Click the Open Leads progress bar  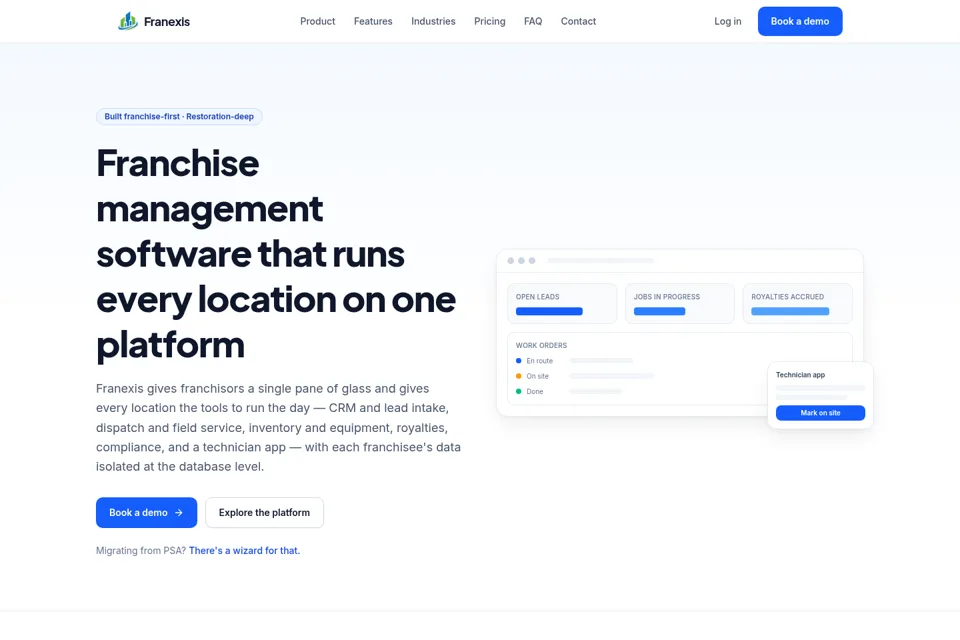pos(549,311)
